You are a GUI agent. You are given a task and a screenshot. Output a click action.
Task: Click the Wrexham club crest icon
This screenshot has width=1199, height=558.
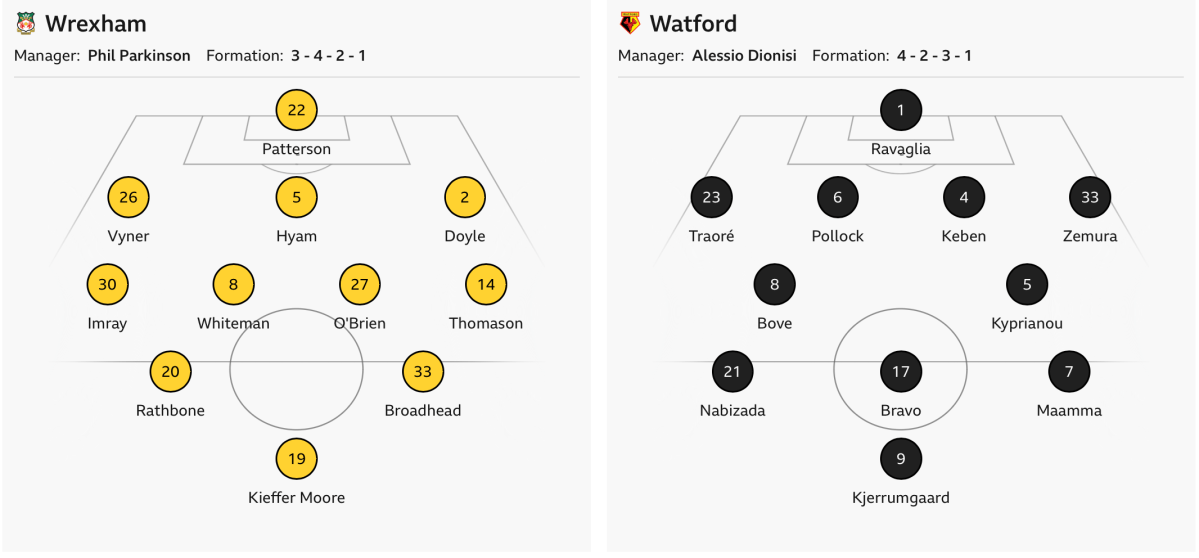click(x=26, y=24)
